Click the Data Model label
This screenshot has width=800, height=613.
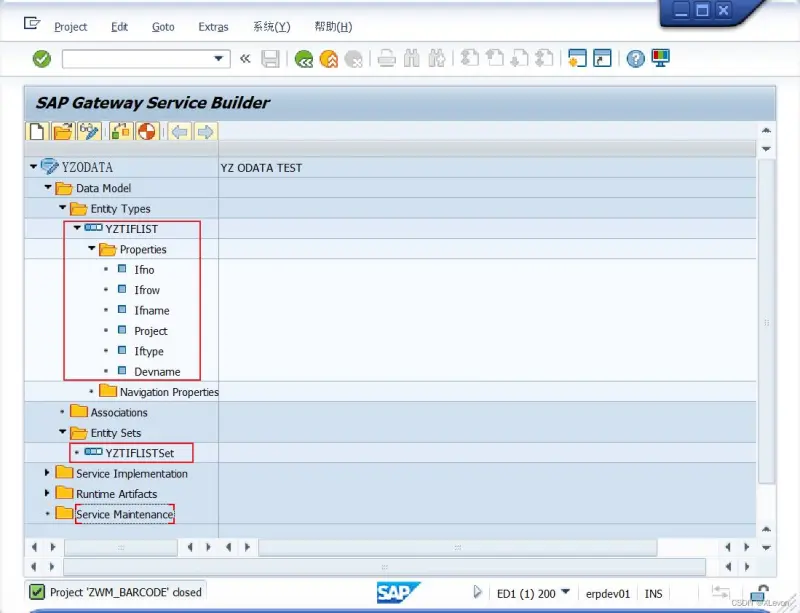104,188
